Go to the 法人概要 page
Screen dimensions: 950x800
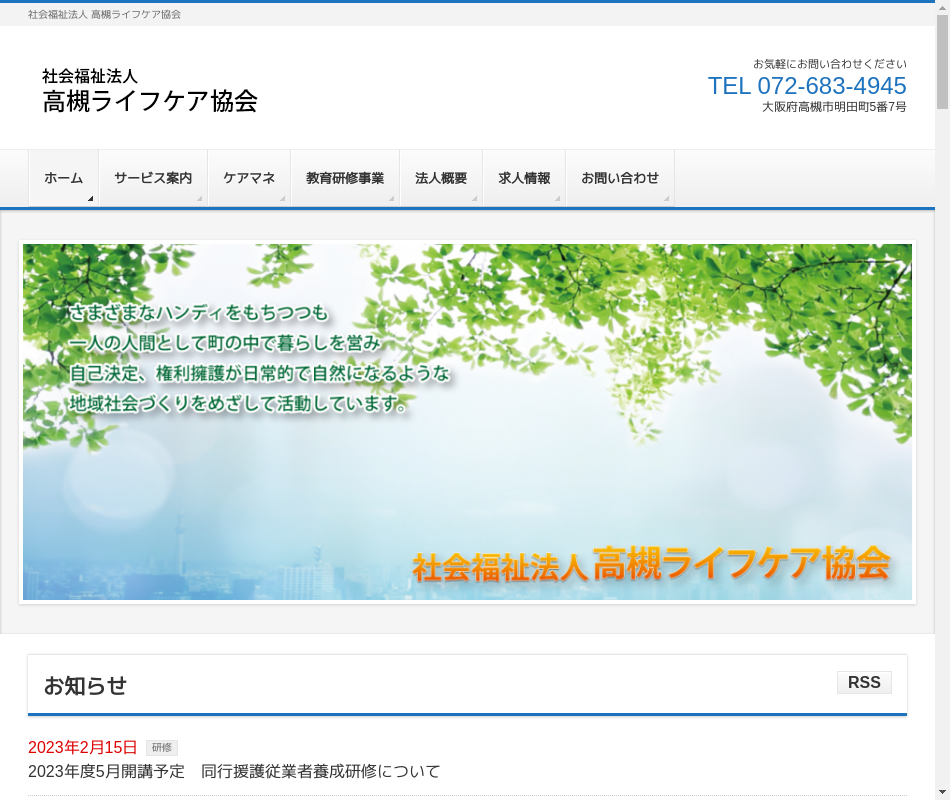[x=441, y=178]
